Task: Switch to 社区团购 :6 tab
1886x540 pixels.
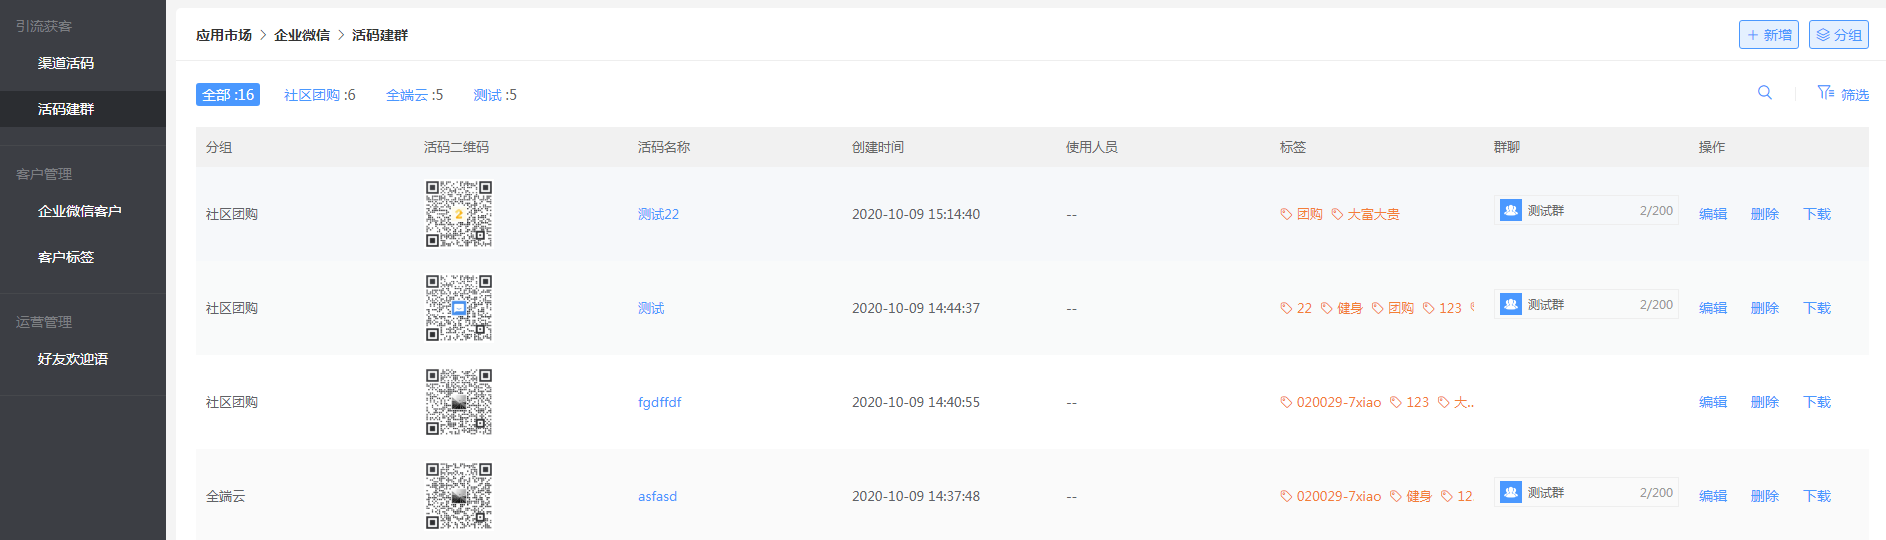Action: [x=320, y=95]
